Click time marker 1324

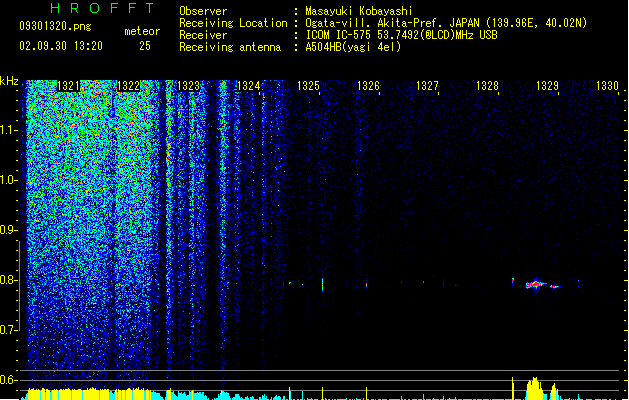tap(248, 86)
